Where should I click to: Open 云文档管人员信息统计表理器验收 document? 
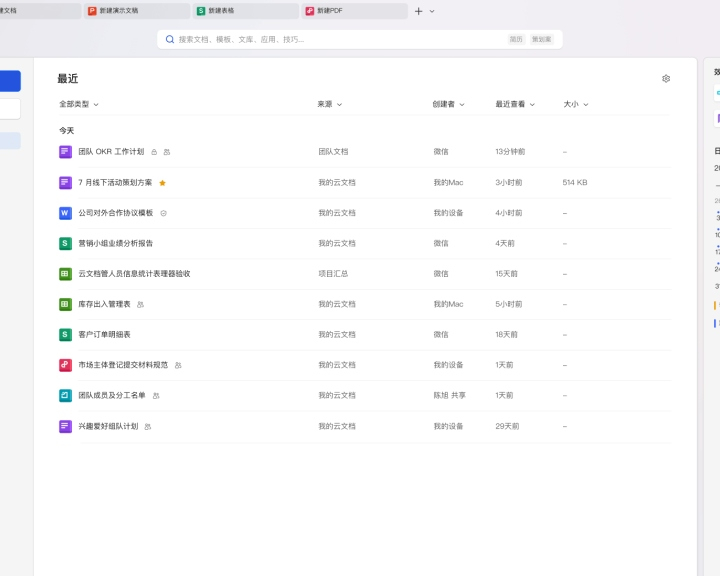134,274
